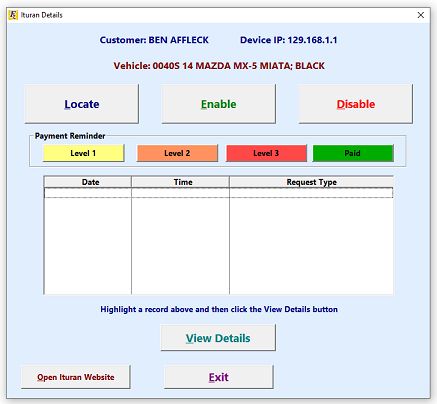Click the Ituran Details app icon in title bar
The height and width of the screenshot is (404, 437).
[x=13, y=15]
